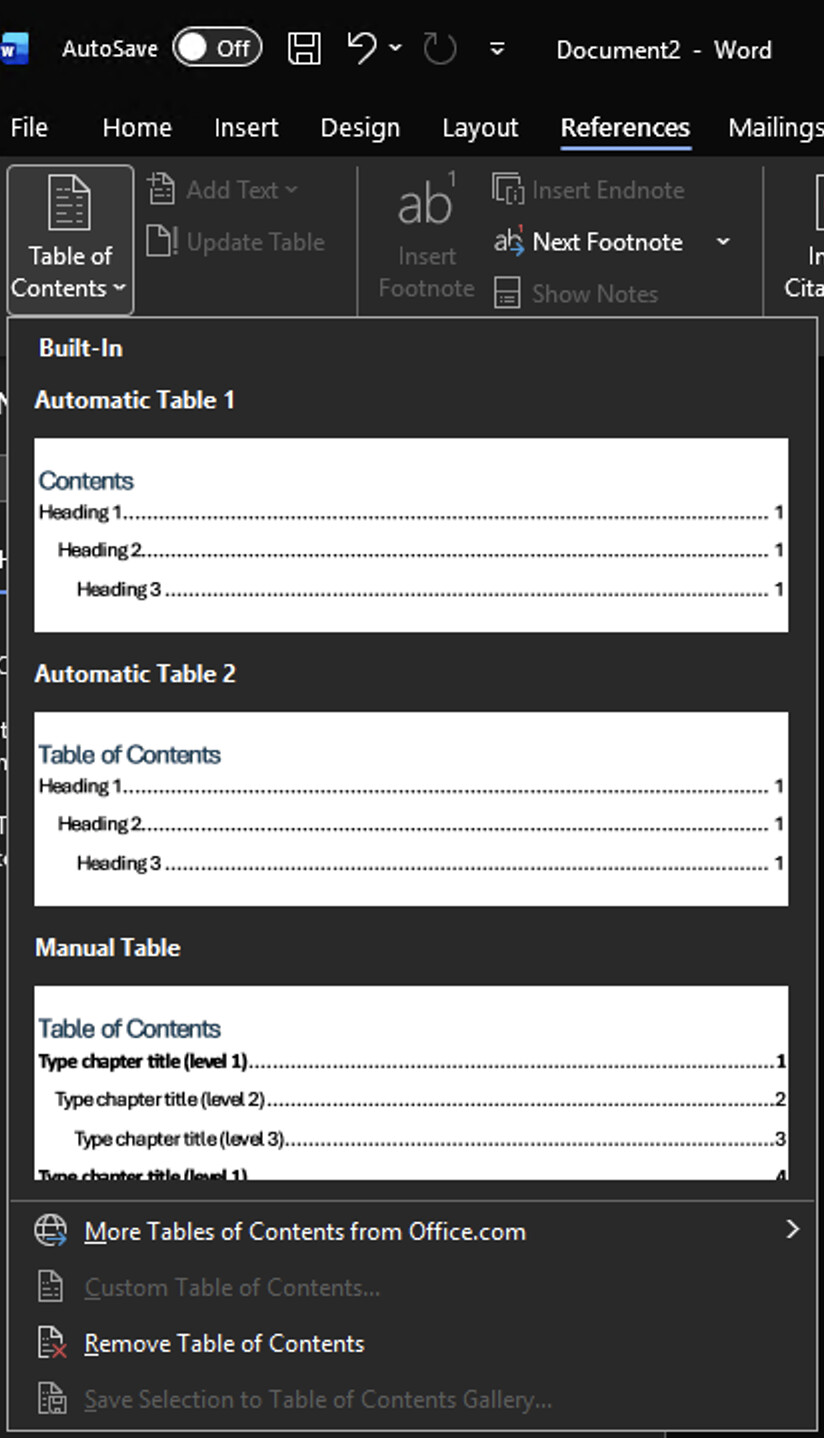Open the Next Footnote dropdown arrow
The width and height of the screenshot is (824, 1438).
point(723,242)
